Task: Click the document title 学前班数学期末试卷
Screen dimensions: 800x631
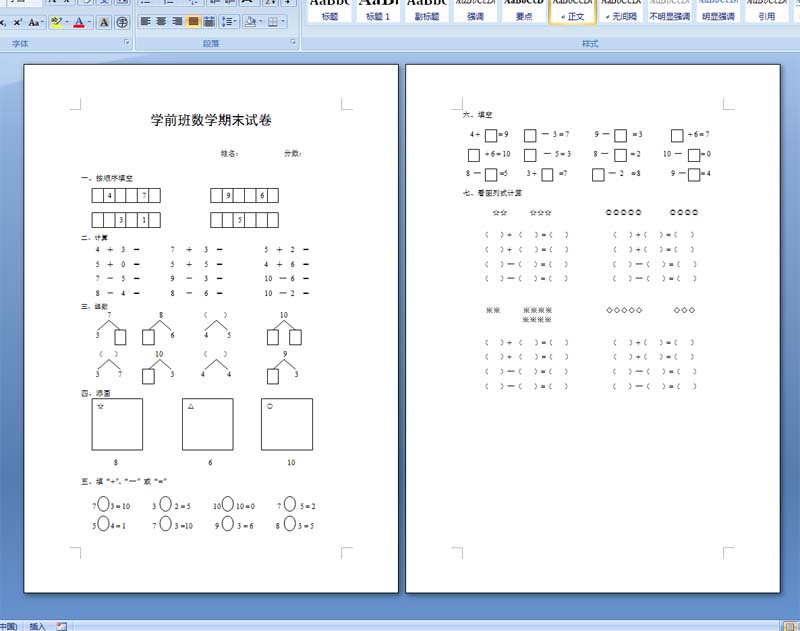Action: click(211, 120)
